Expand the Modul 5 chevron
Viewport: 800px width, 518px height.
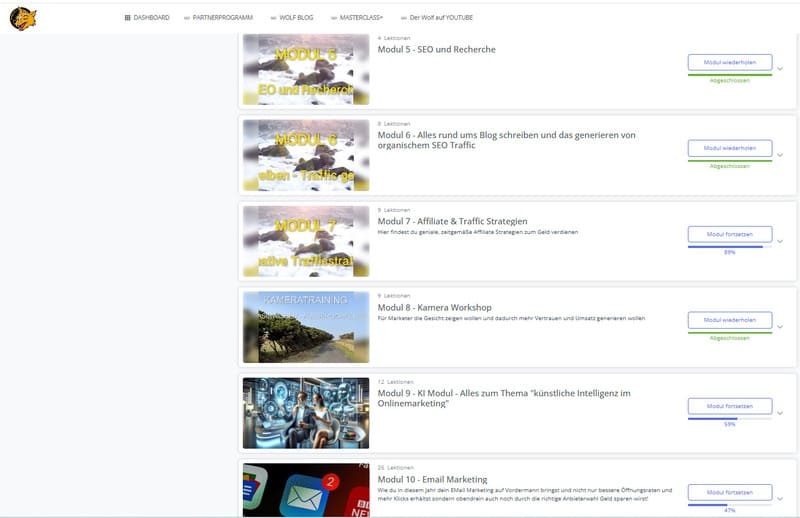(780, 69)
